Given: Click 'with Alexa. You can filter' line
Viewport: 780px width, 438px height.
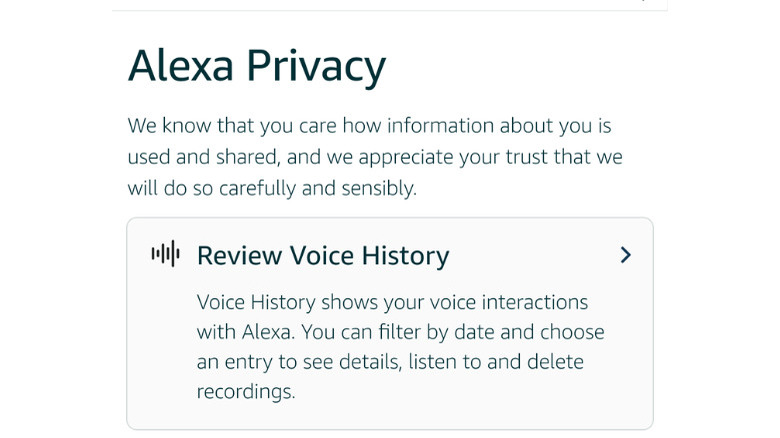Looking at the screenshot, I should 400,332.
